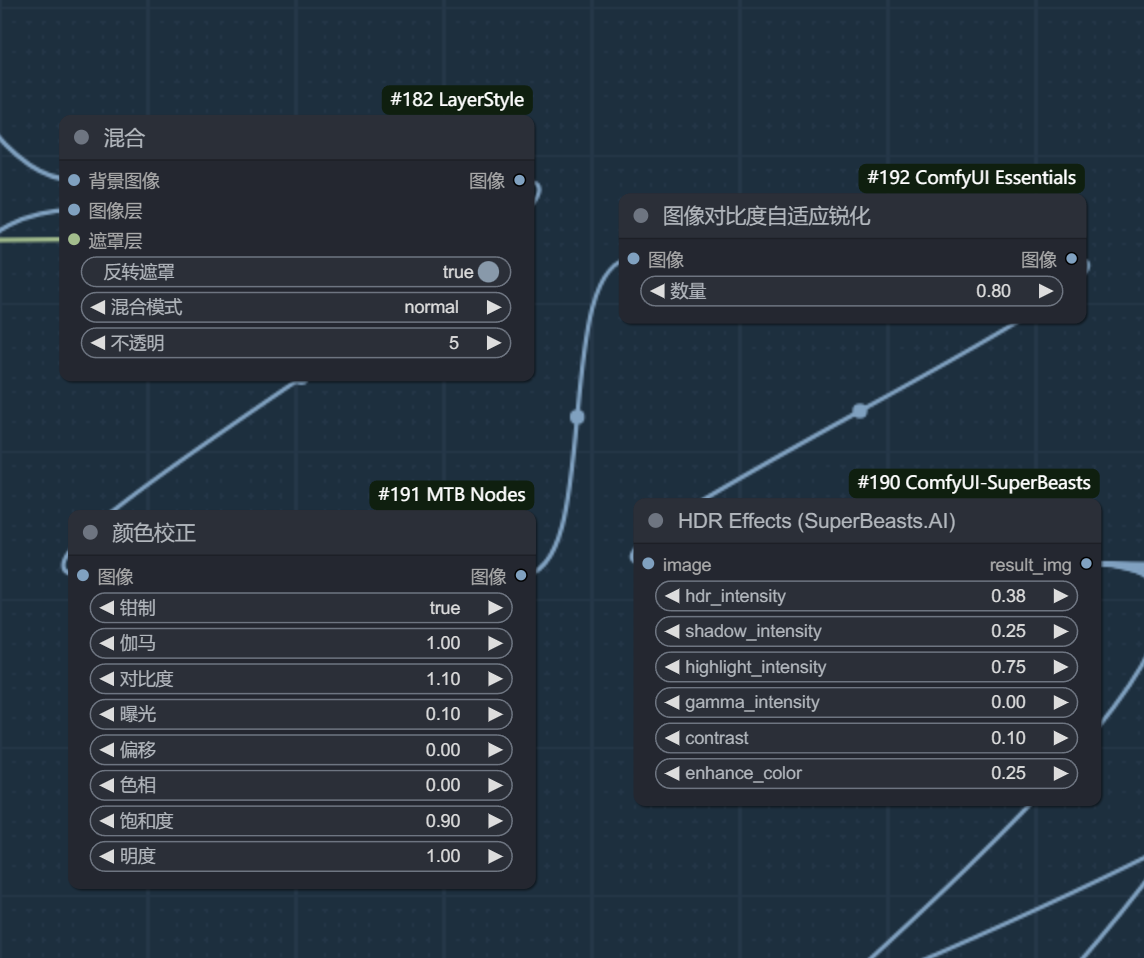1144x958 pixels.
Task: Increase HDR contrast with right arrow
Action: [x=1061, y=738]
